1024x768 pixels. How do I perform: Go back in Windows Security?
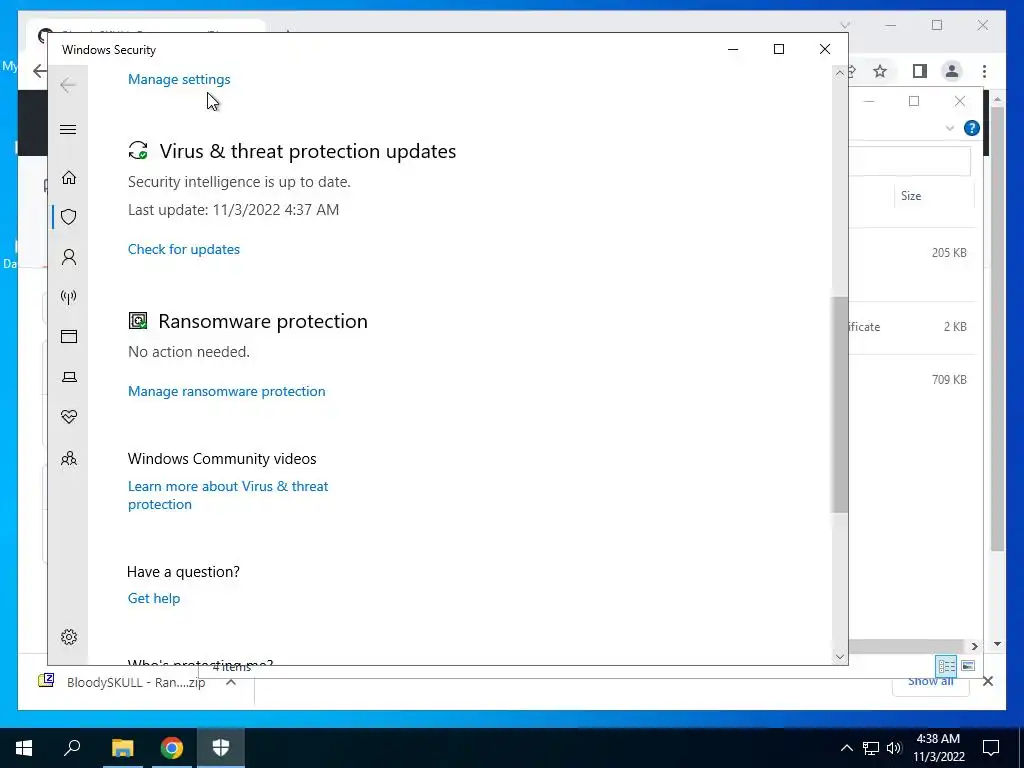pos(68,85)
